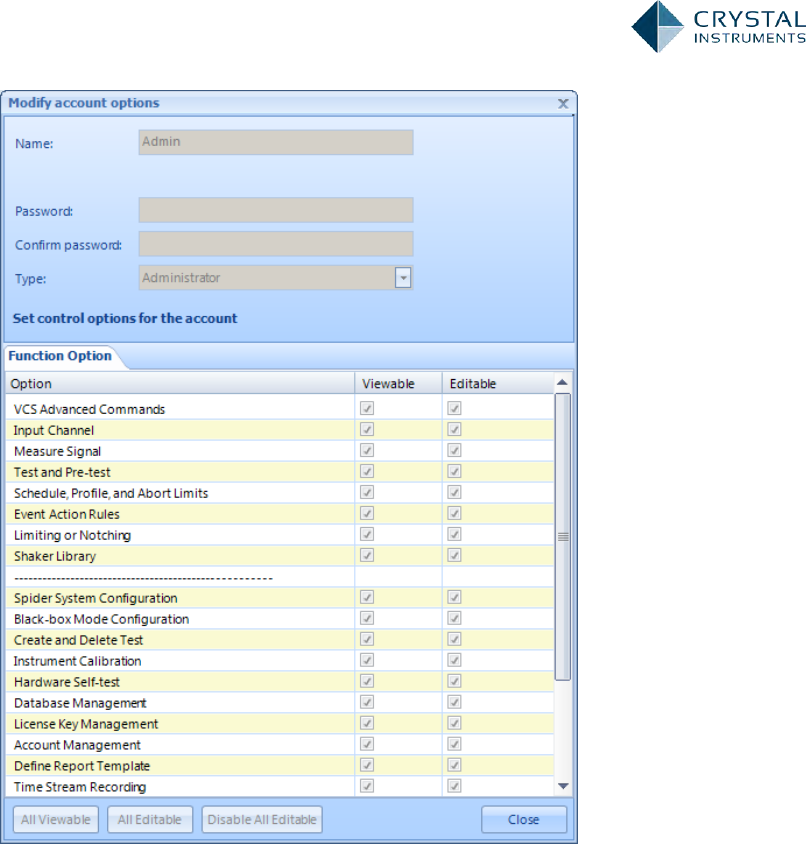This screenshot has height=844, width=806.
Task: Click the Confirm password field
Action: [x=276, y=244]
